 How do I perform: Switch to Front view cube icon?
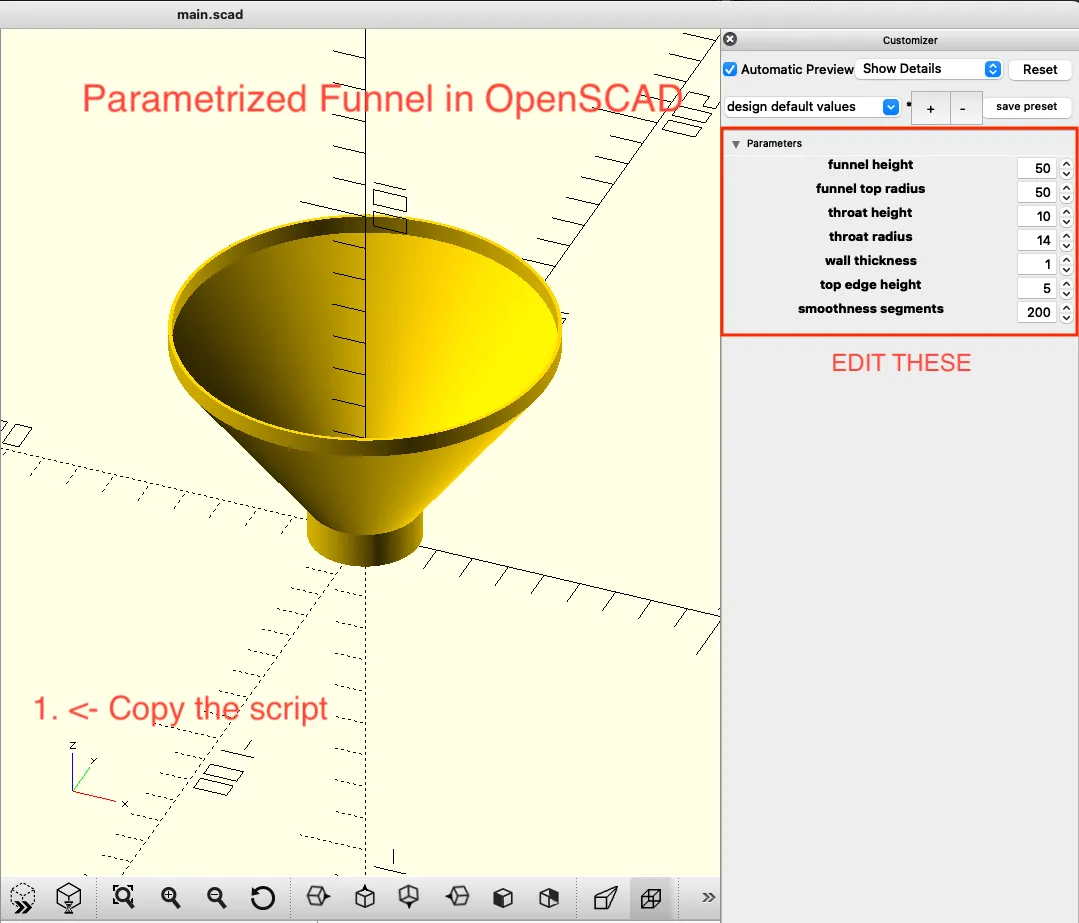click(503, 898)
